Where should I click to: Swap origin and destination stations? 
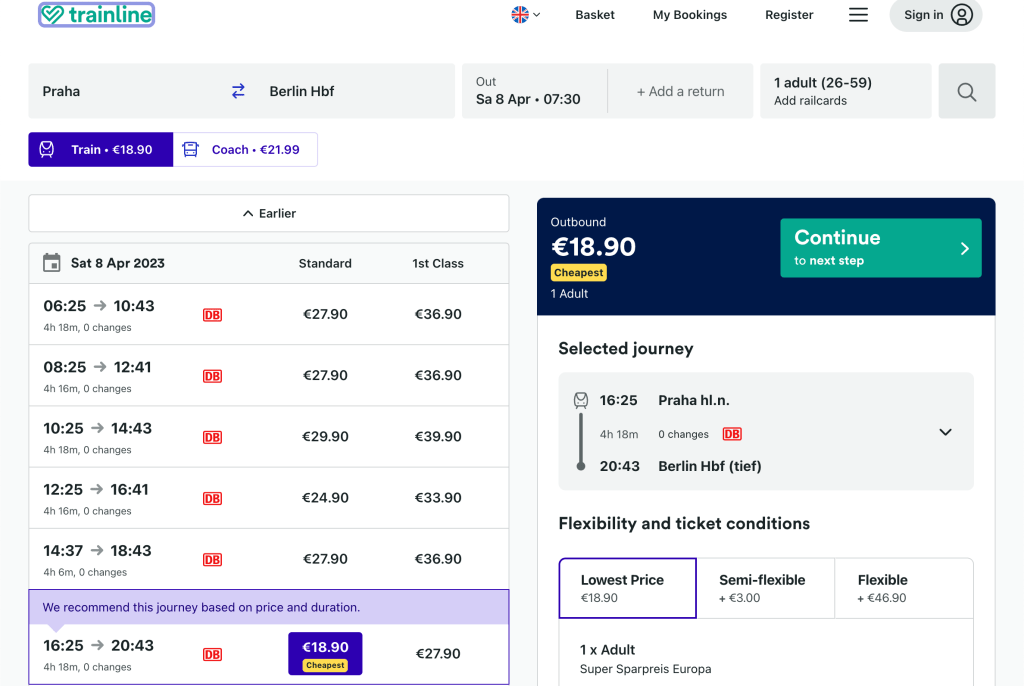[x=238, y=91]
